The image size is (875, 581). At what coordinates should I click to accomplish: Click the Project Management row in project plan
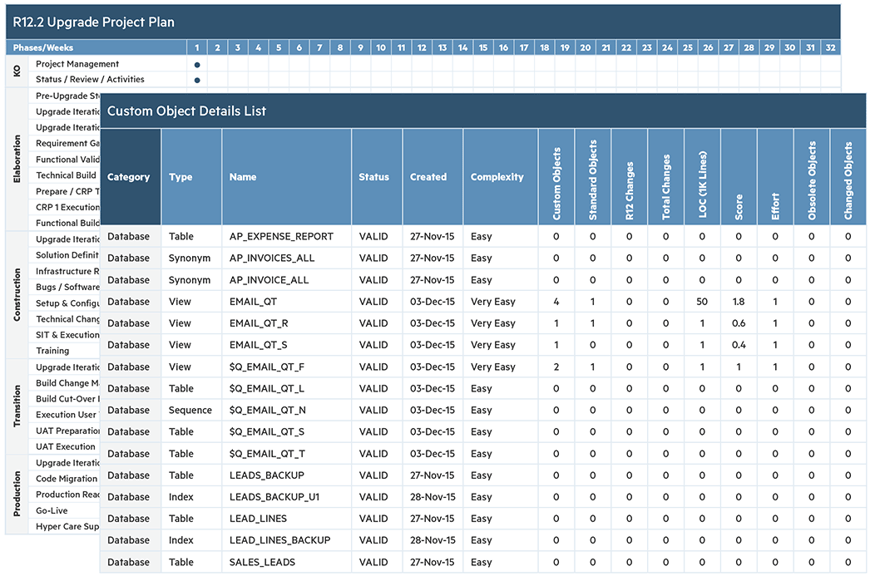tap(78, 64)
